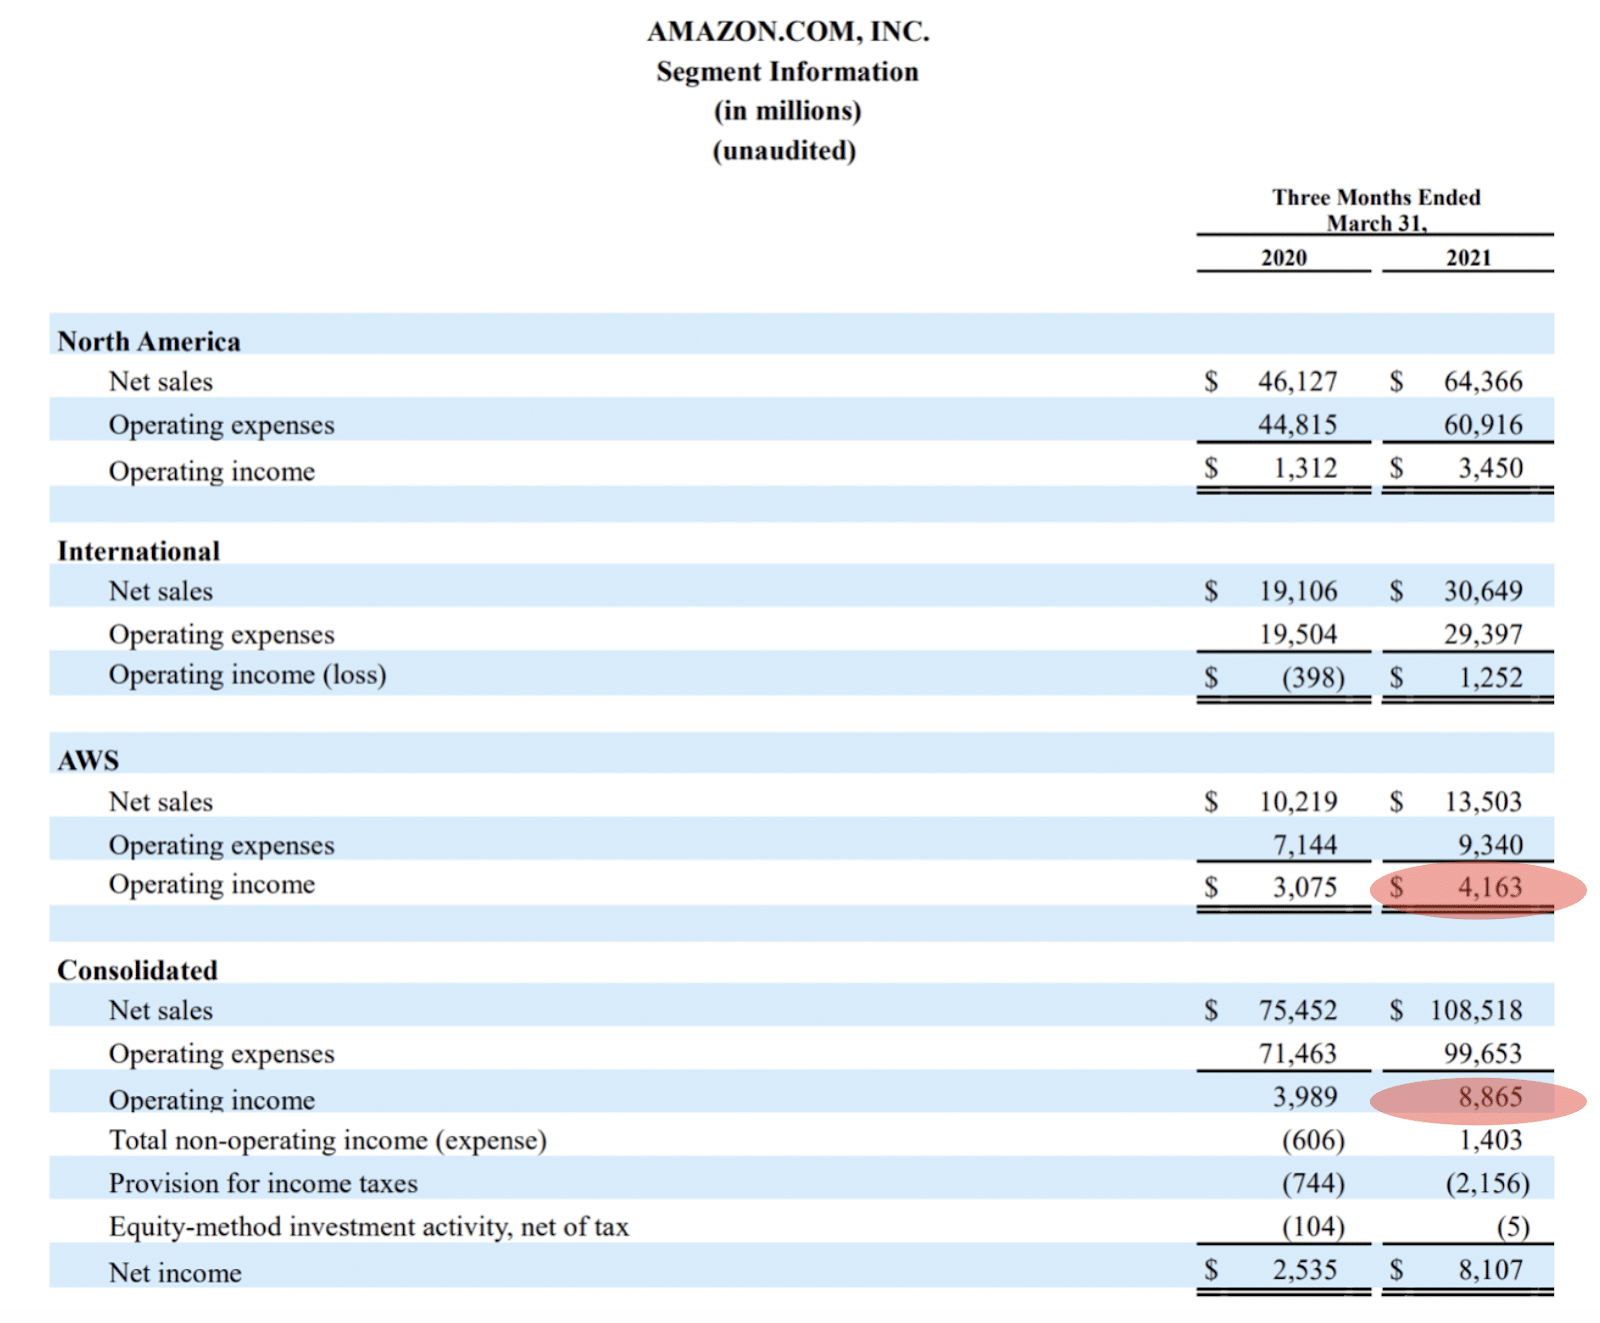1600x1323 pixels.
Task: Click North America operating income 1,312
Action: pyautogui.click(x=1305, y=468)
